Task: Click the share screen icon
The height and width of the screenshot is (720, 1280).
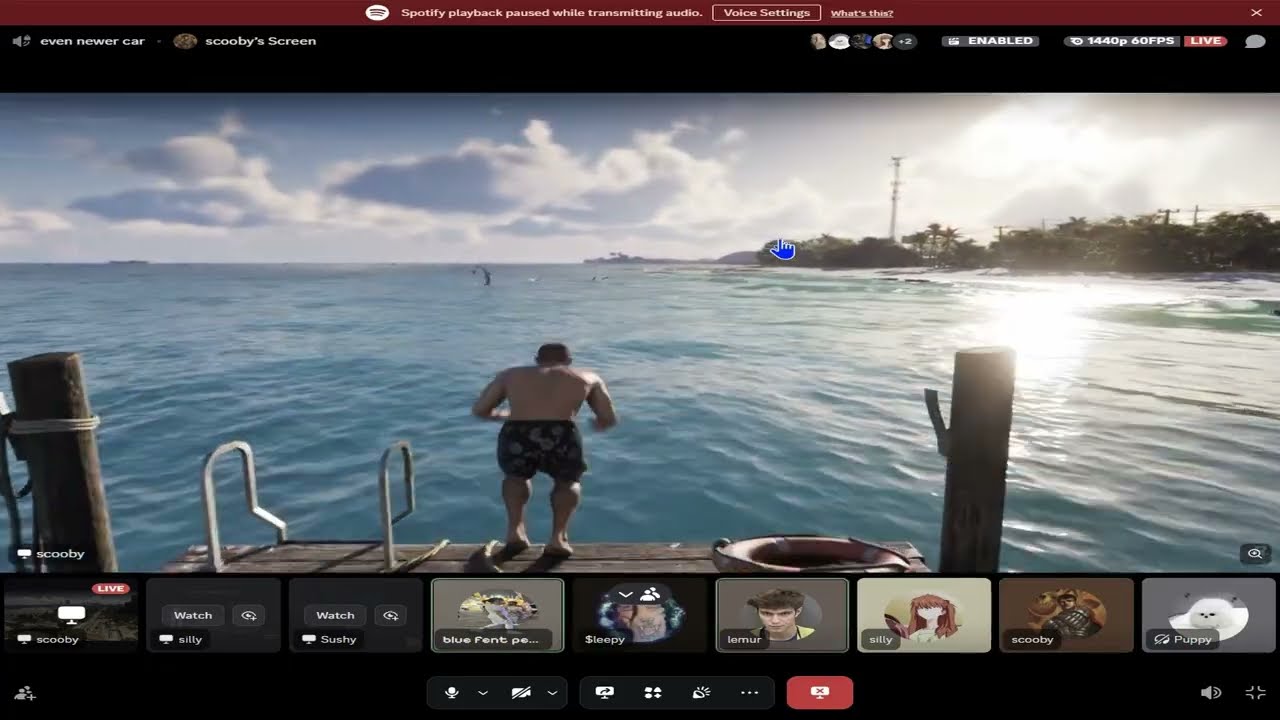Action: tap(604, 692)
